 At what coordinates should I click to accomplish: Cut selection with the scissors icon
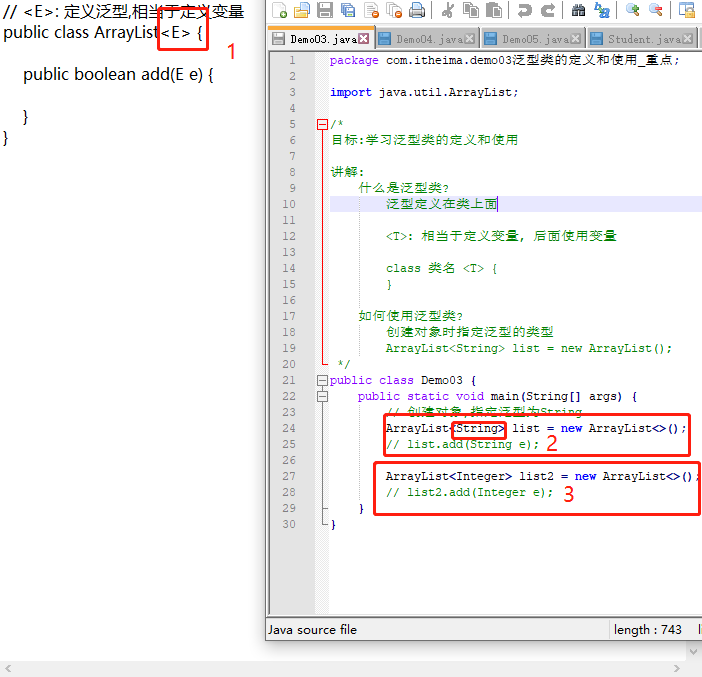[x=447, y=10]
